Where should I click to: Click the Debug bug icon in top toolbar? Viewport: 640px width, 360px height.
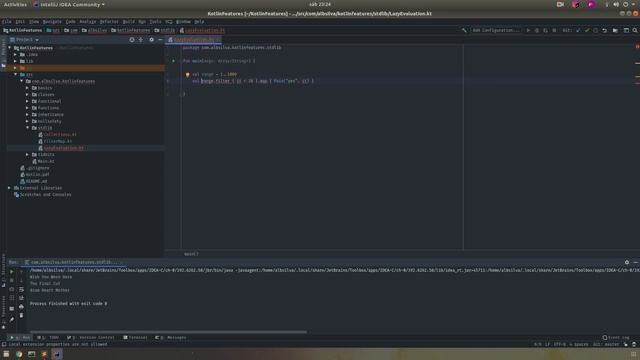537,30
